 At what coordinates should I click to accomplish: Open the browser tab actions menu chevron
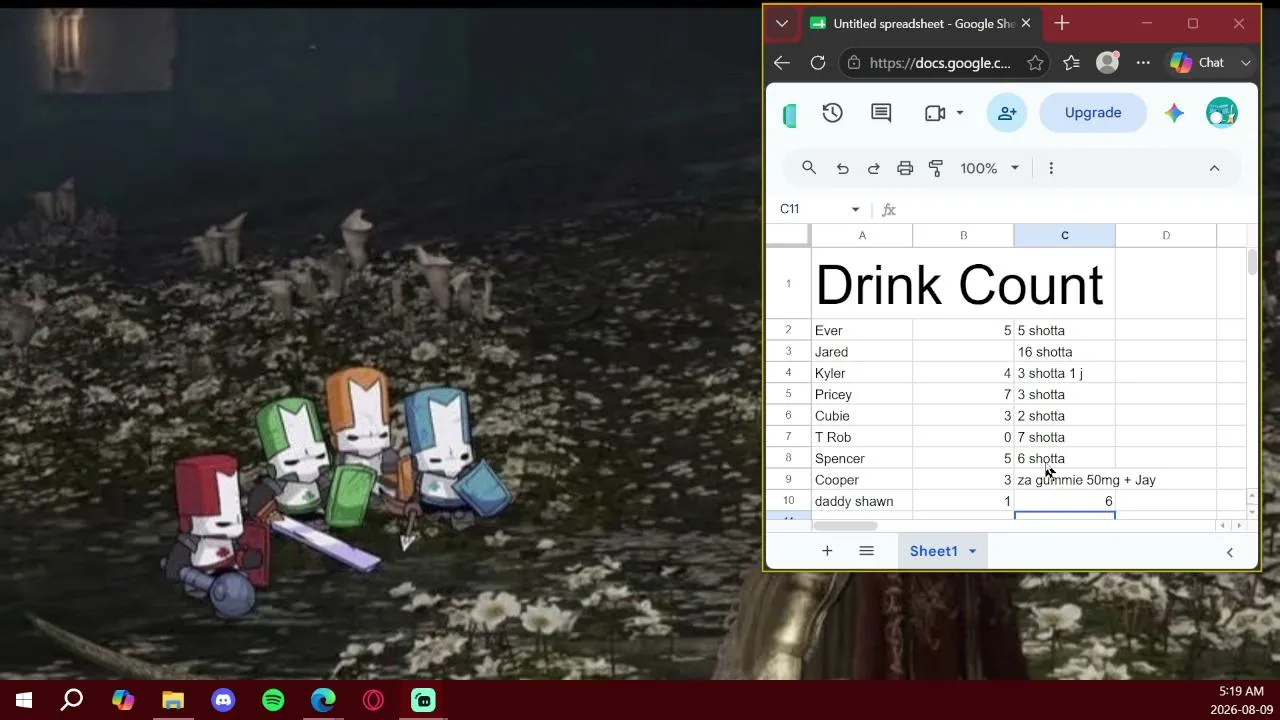(x=782, y=24)
